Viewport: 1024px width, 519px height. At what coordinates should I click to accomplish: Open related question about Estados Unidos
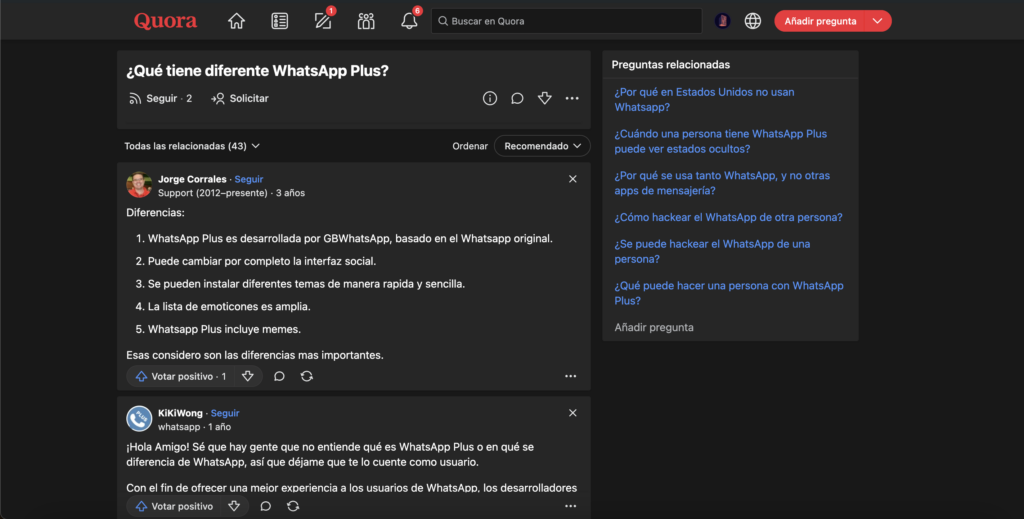pos(704,99)
